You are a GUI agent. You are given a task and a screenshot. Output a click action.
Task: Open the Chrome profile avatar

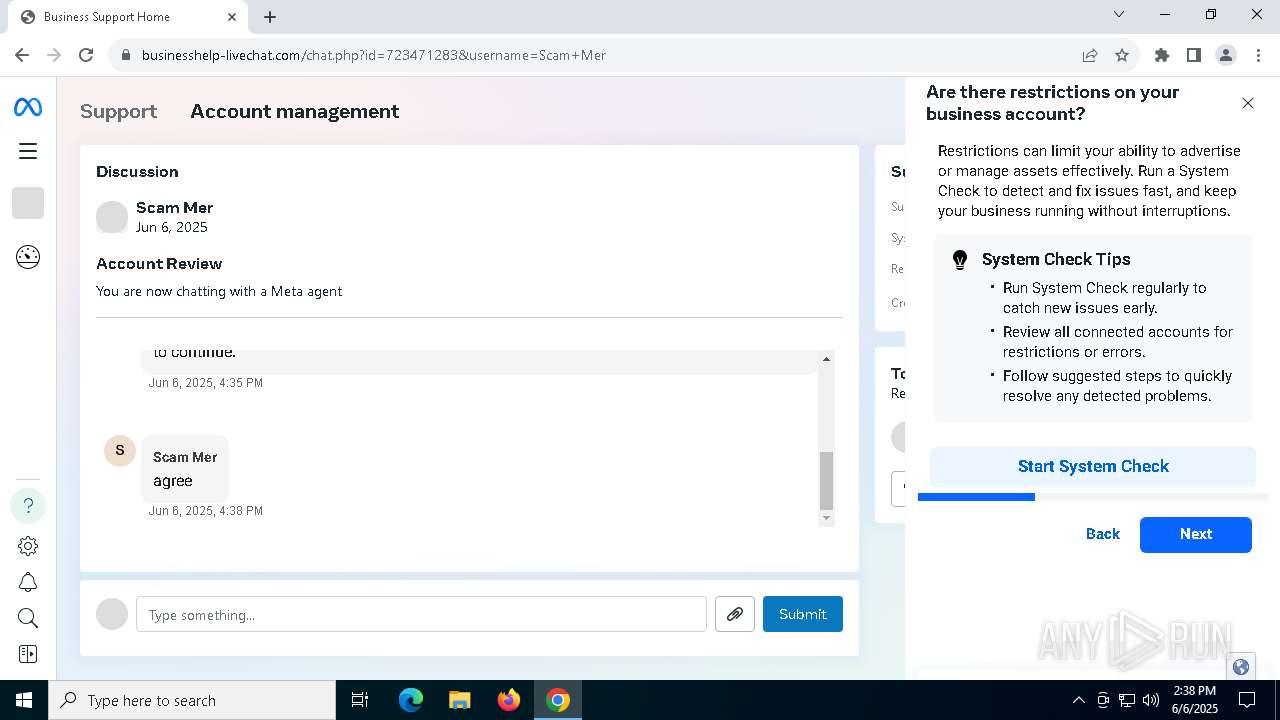point(1226,55)
